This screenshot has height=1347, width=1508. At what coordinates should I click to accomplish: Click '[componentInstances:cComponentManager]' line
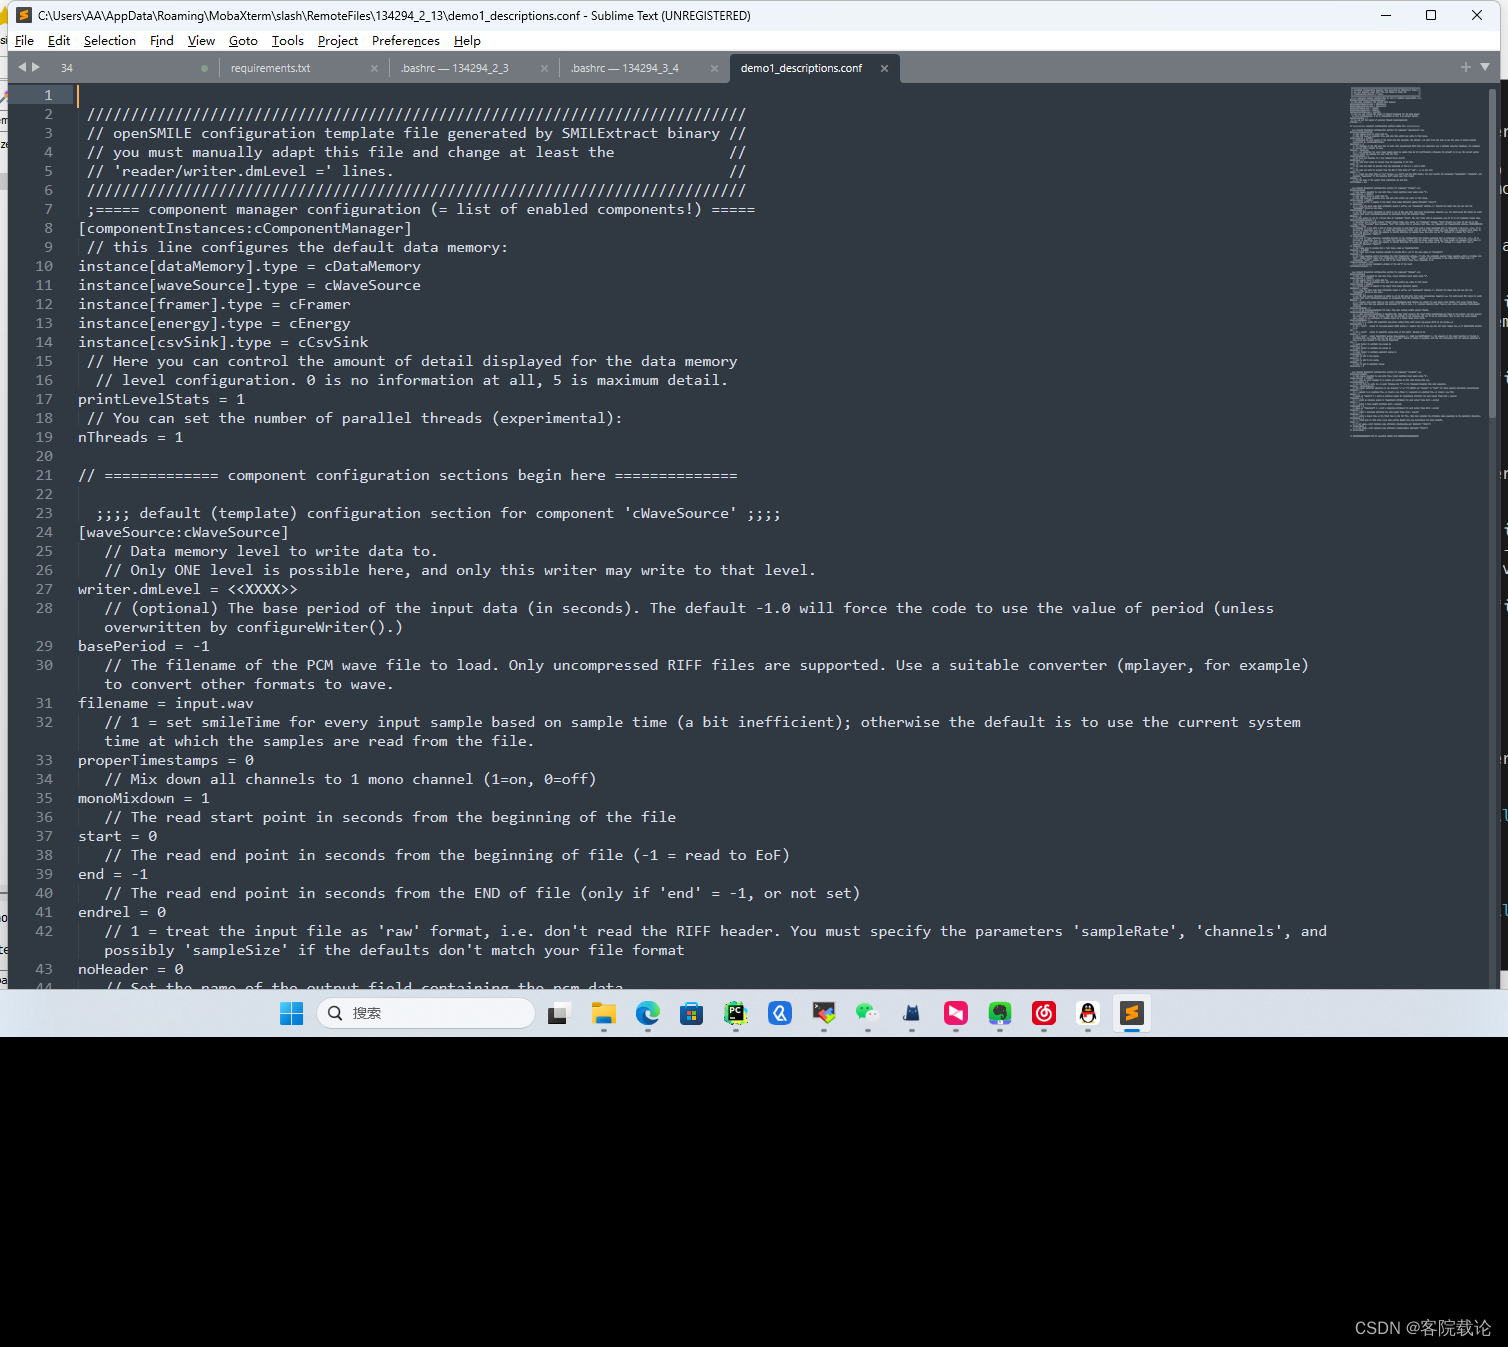(245, 228)
